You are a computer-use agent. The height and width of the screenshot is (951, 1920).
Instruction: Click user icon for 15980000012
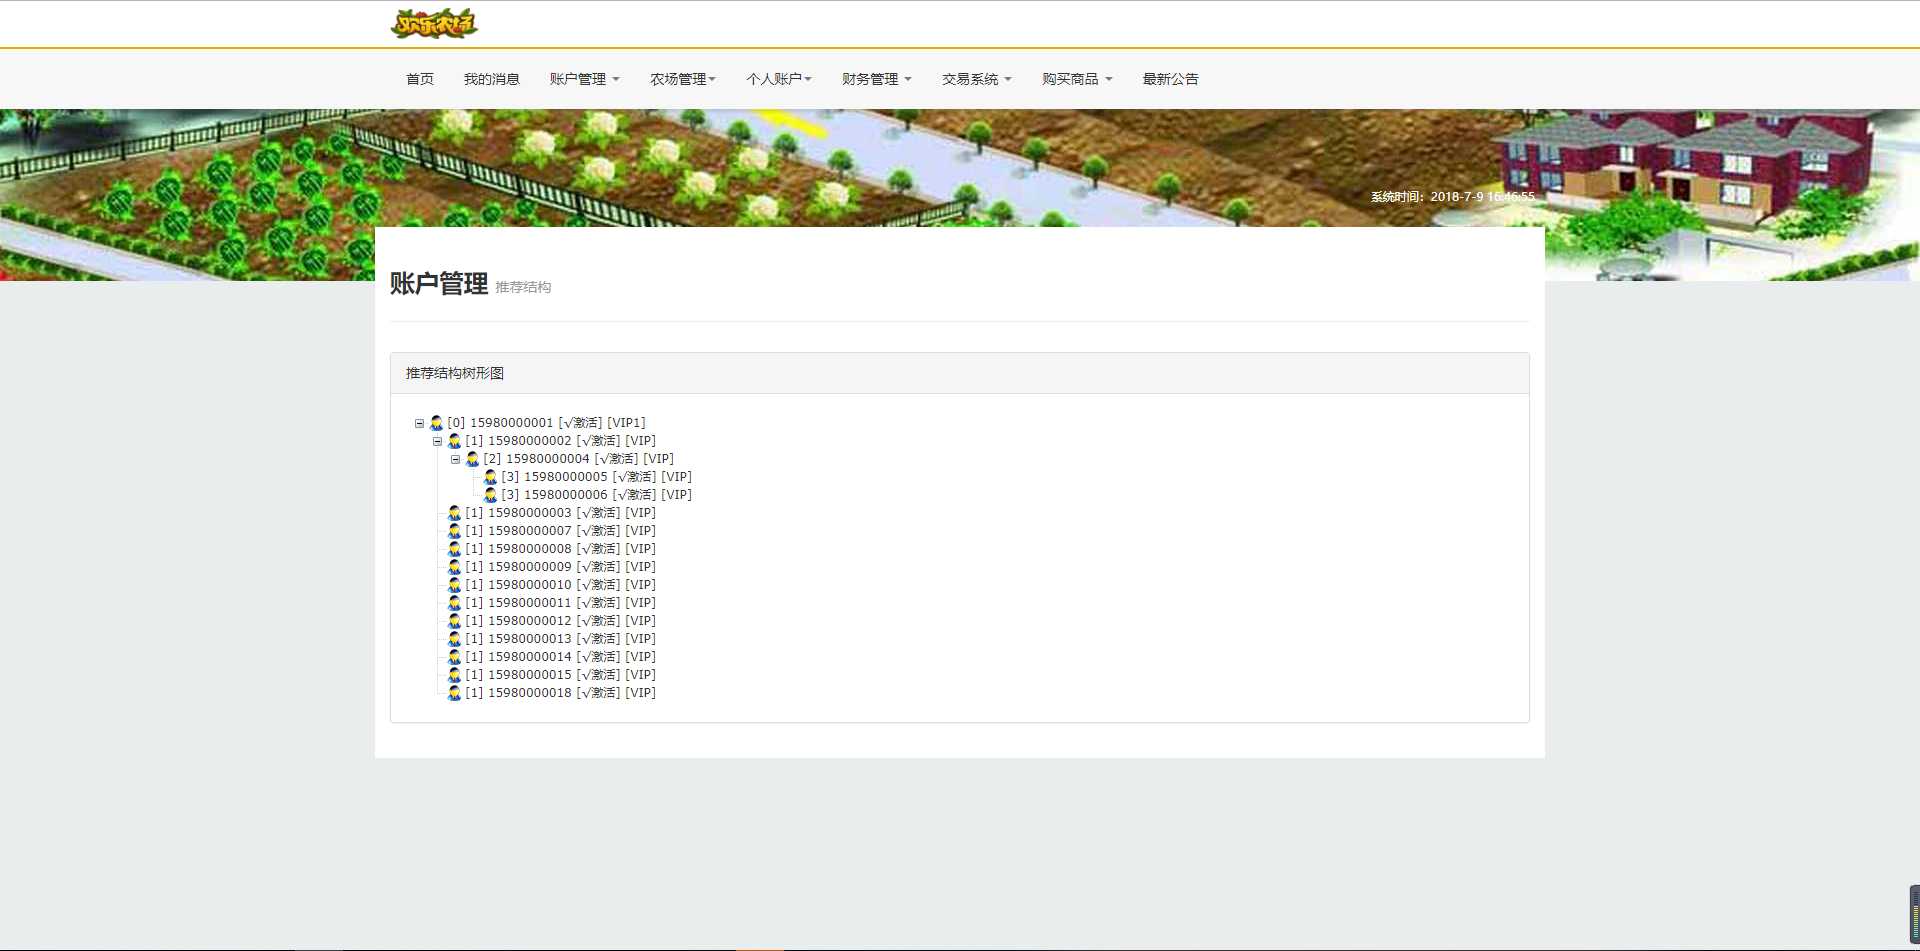(454, 621)
